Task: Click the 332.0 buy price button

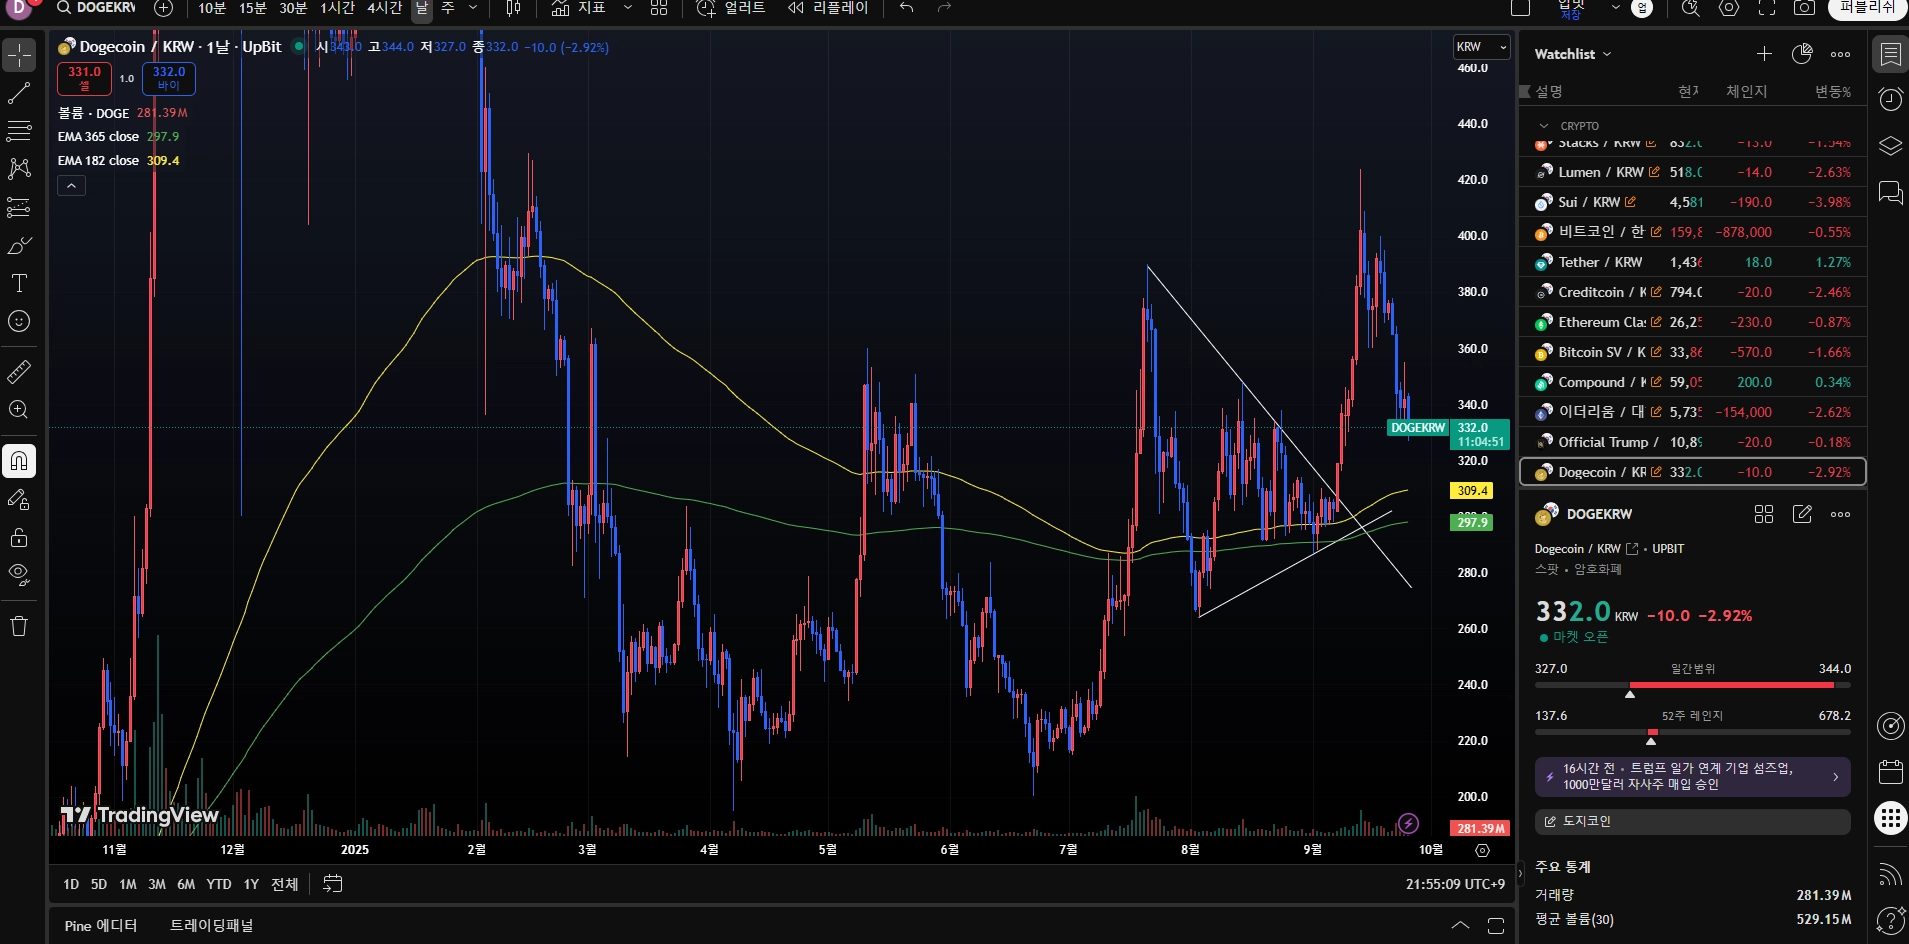Action: coord(169,78)
